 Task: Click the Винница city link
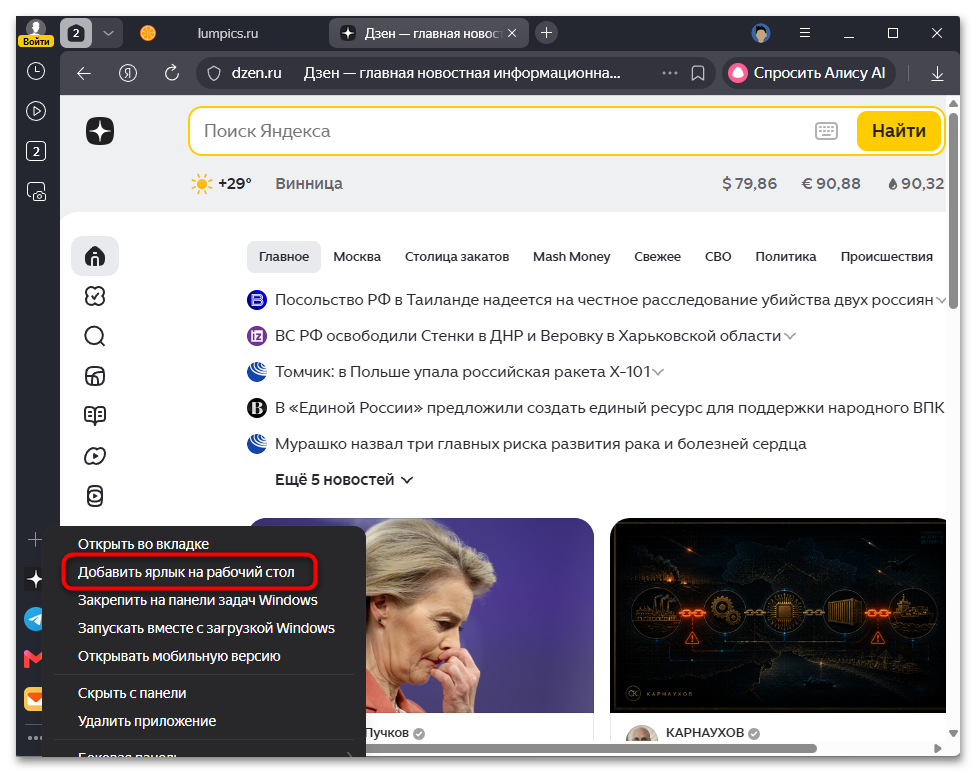pyautogui.click(x=309, y=184)
